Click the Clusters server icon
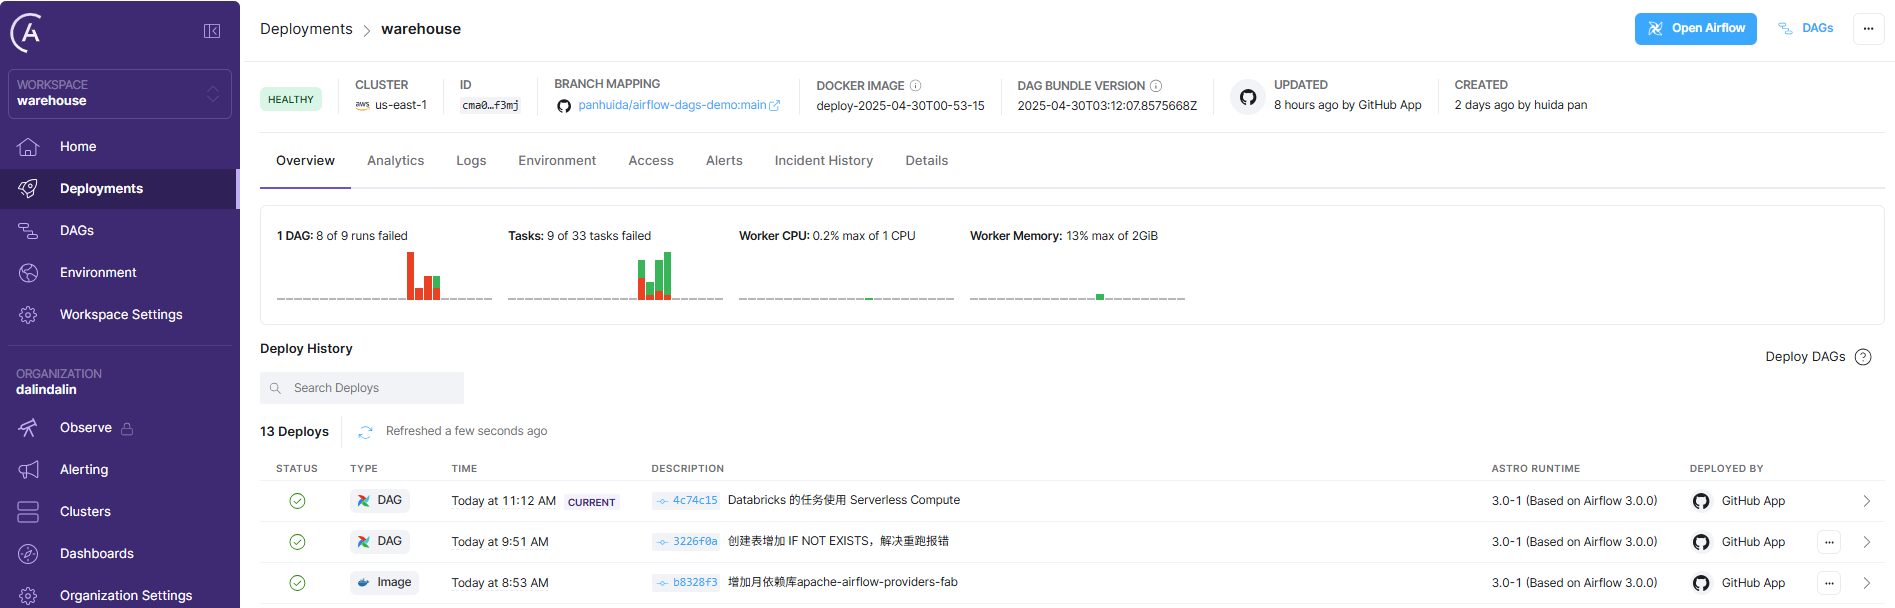 28,512
